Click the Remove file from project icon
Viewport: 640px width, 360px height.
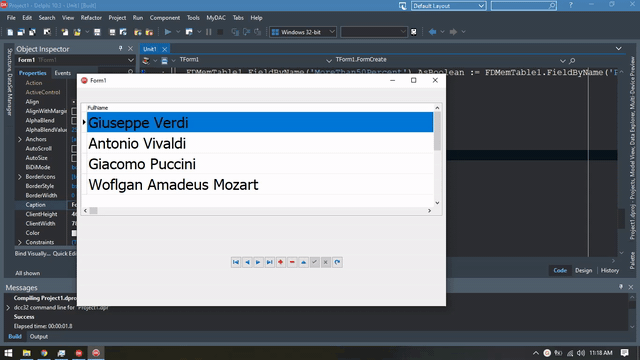(x=149, y=32)
